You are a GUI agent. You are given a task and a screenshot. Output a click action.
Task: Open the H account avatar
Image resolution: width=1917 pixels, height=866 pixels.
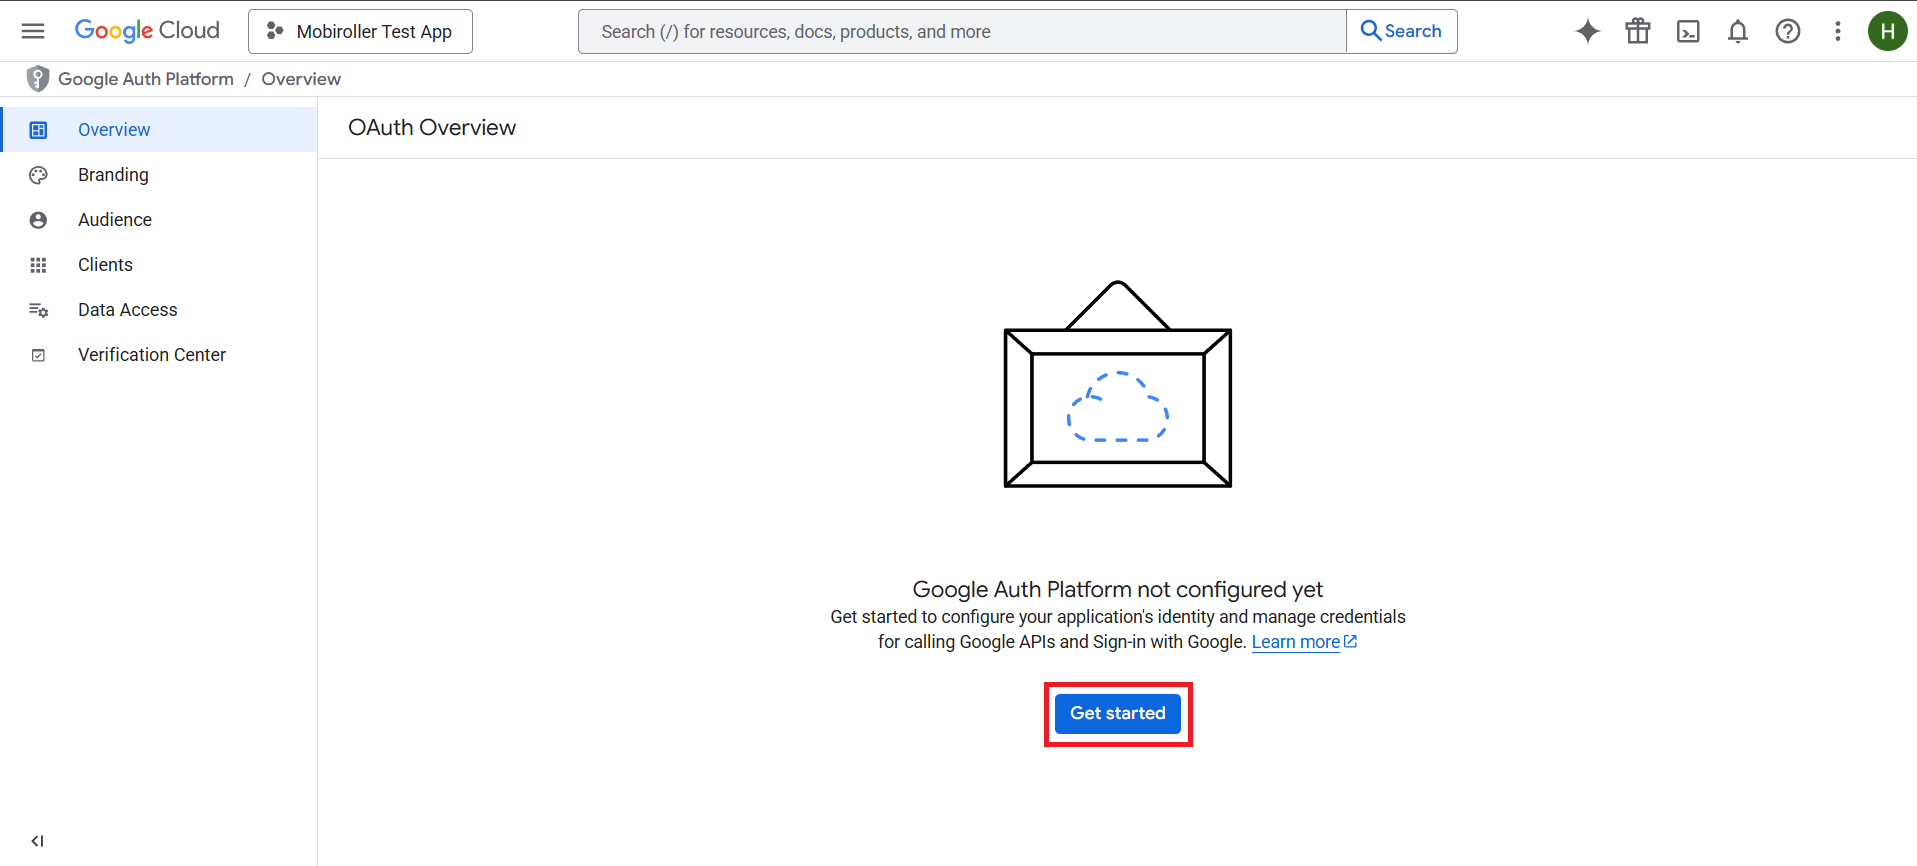1888,31
